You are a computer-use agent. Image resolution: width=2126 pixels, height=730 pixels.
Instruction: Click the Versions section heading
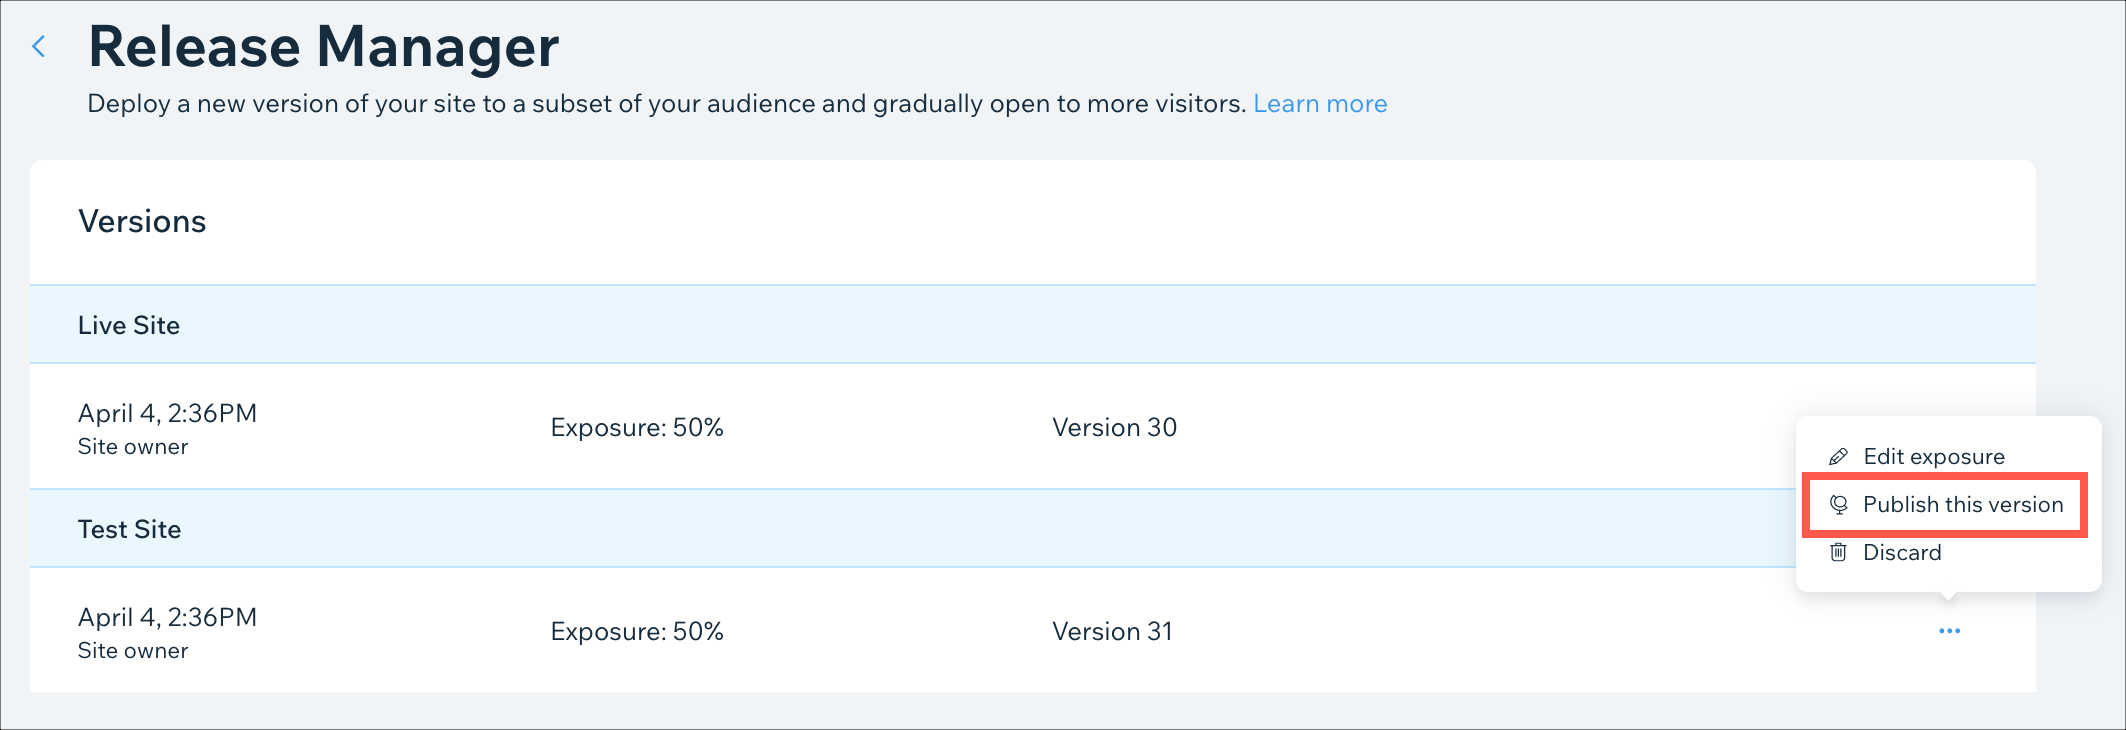[x=142, y=221]
